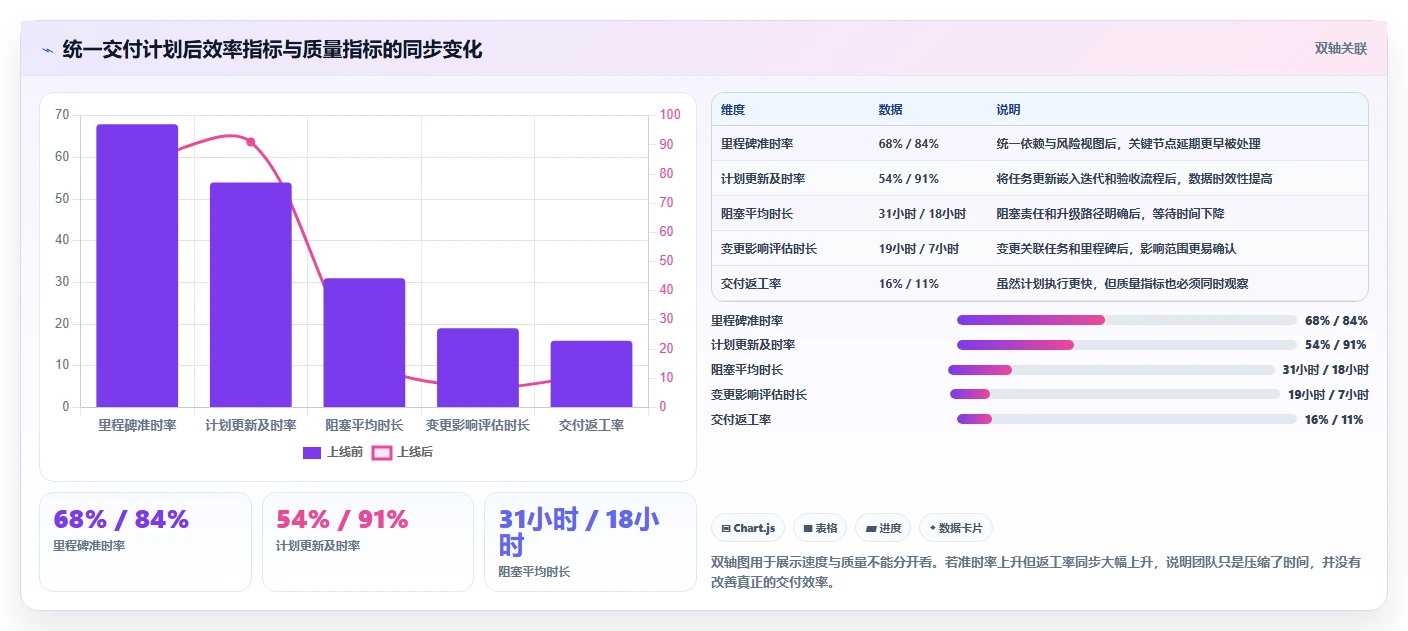
Task: Click the 里程碑准时率 x-axis label under chart
Action: coord(137,425)
